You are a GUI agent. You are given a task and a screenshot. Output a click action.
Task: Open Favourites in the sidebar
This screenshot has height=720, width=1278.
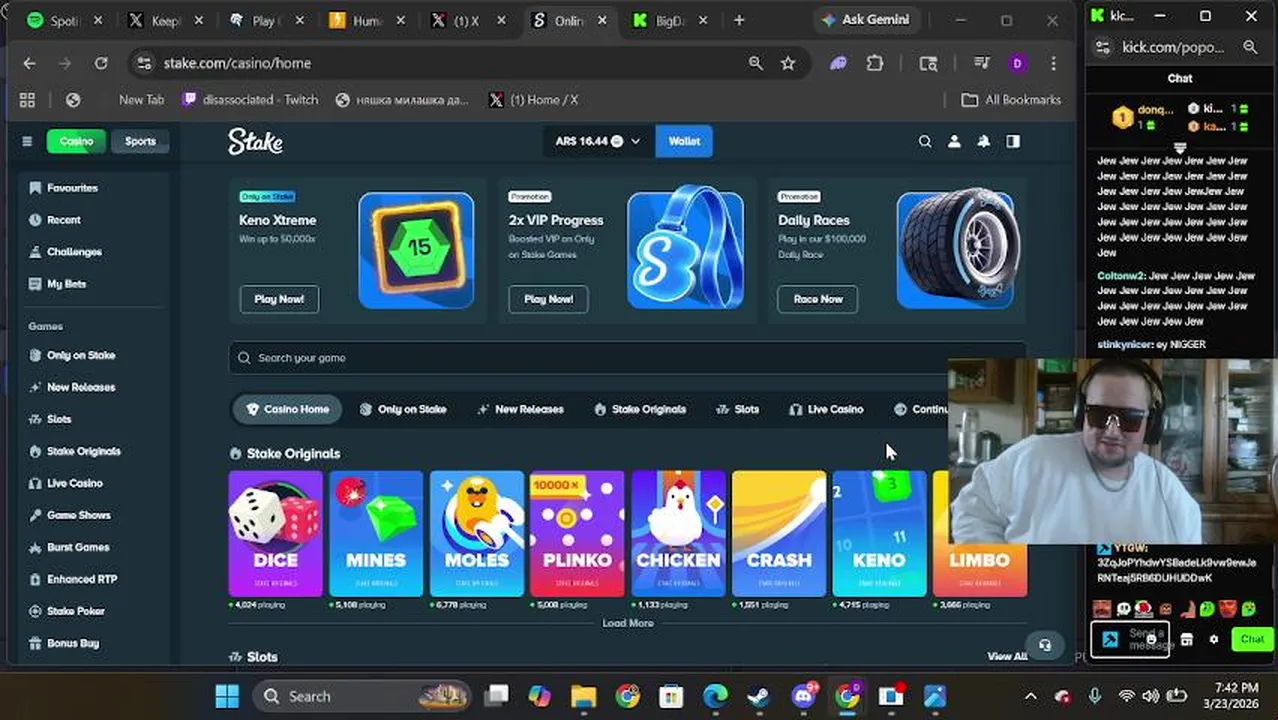click(63, 188)
